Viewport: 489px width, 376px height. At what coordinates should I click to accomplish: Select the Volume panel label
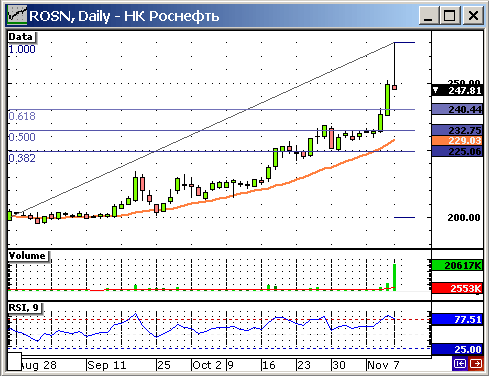(28, 256)
